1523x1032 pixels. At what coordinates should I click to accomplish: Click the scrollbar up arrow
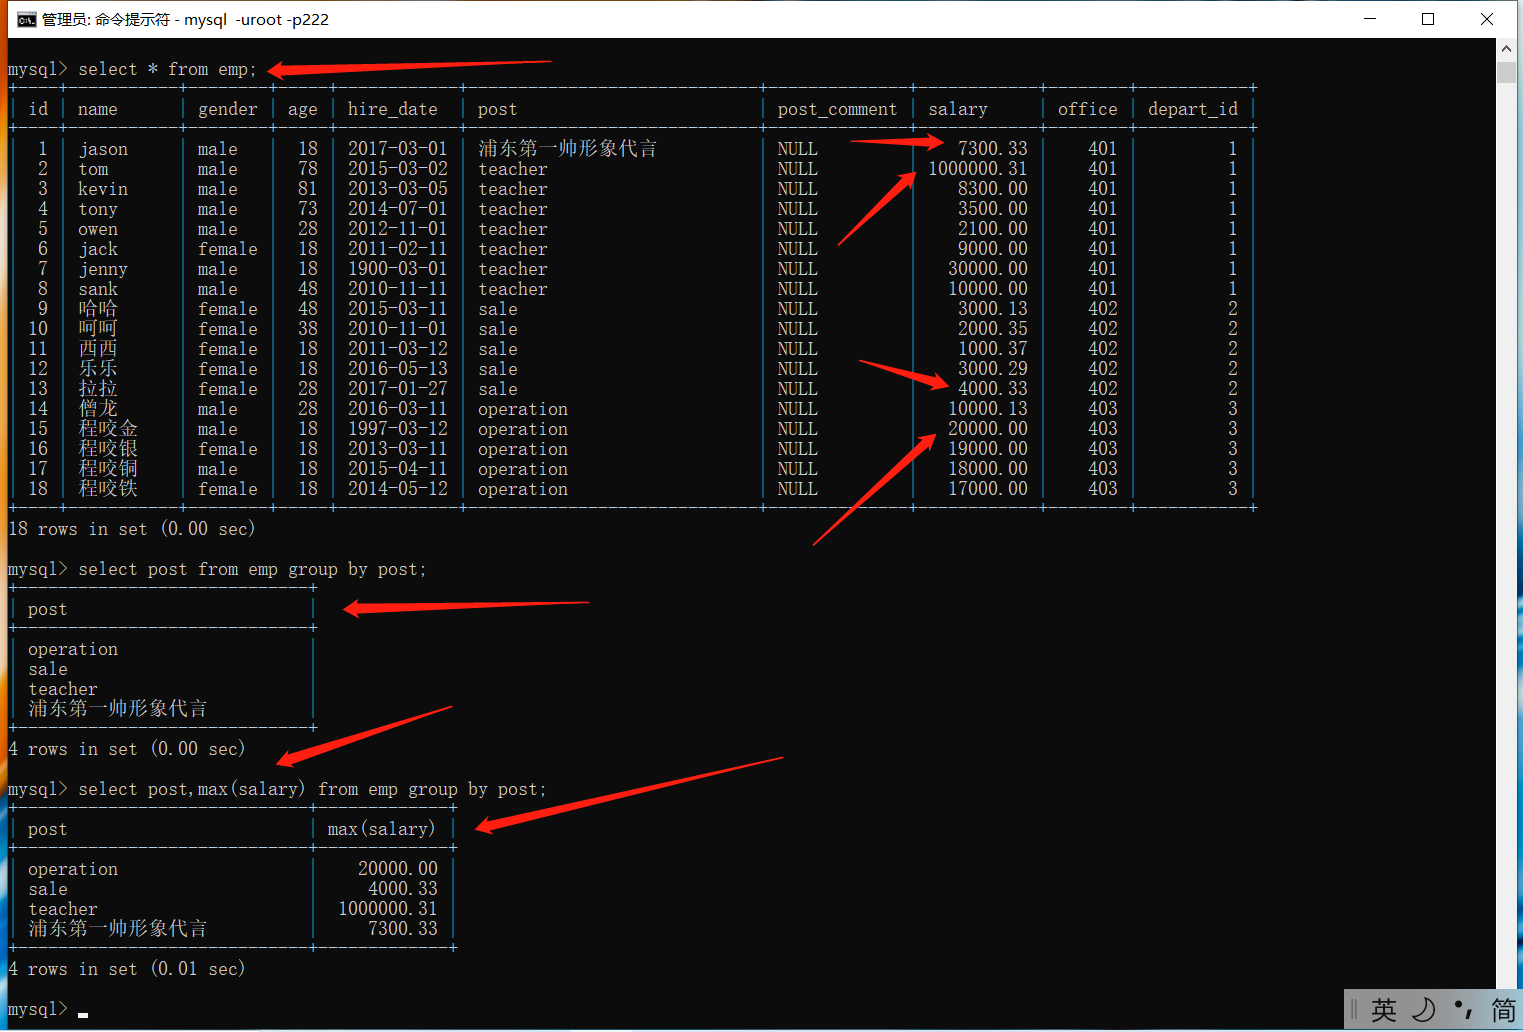click(1506, 48)
